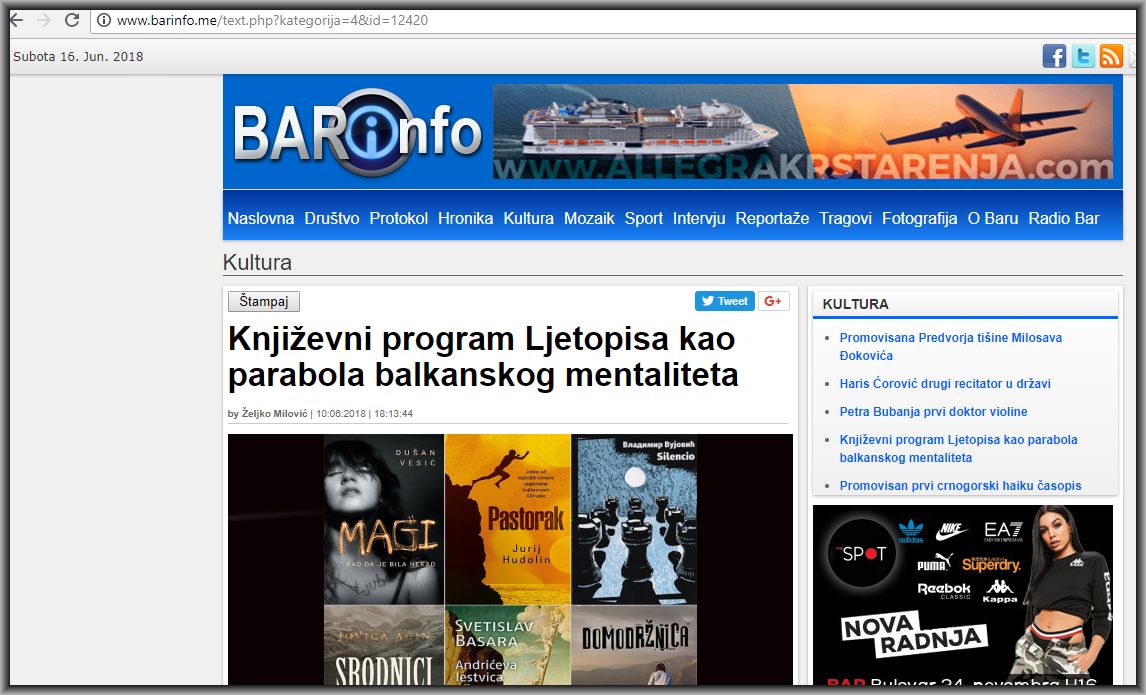Open sidebar link Književni program Ljetopisa
The width and height of the screenshot is (1146, 695).
tap(958, 449)
